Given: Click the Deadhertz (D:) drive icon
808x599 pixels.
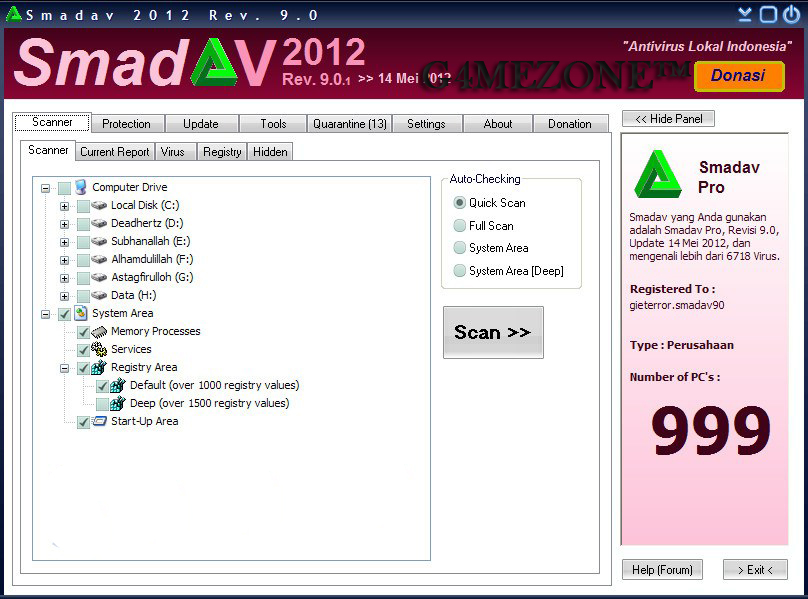Looking at the screenshot, I should coord(99,224).
